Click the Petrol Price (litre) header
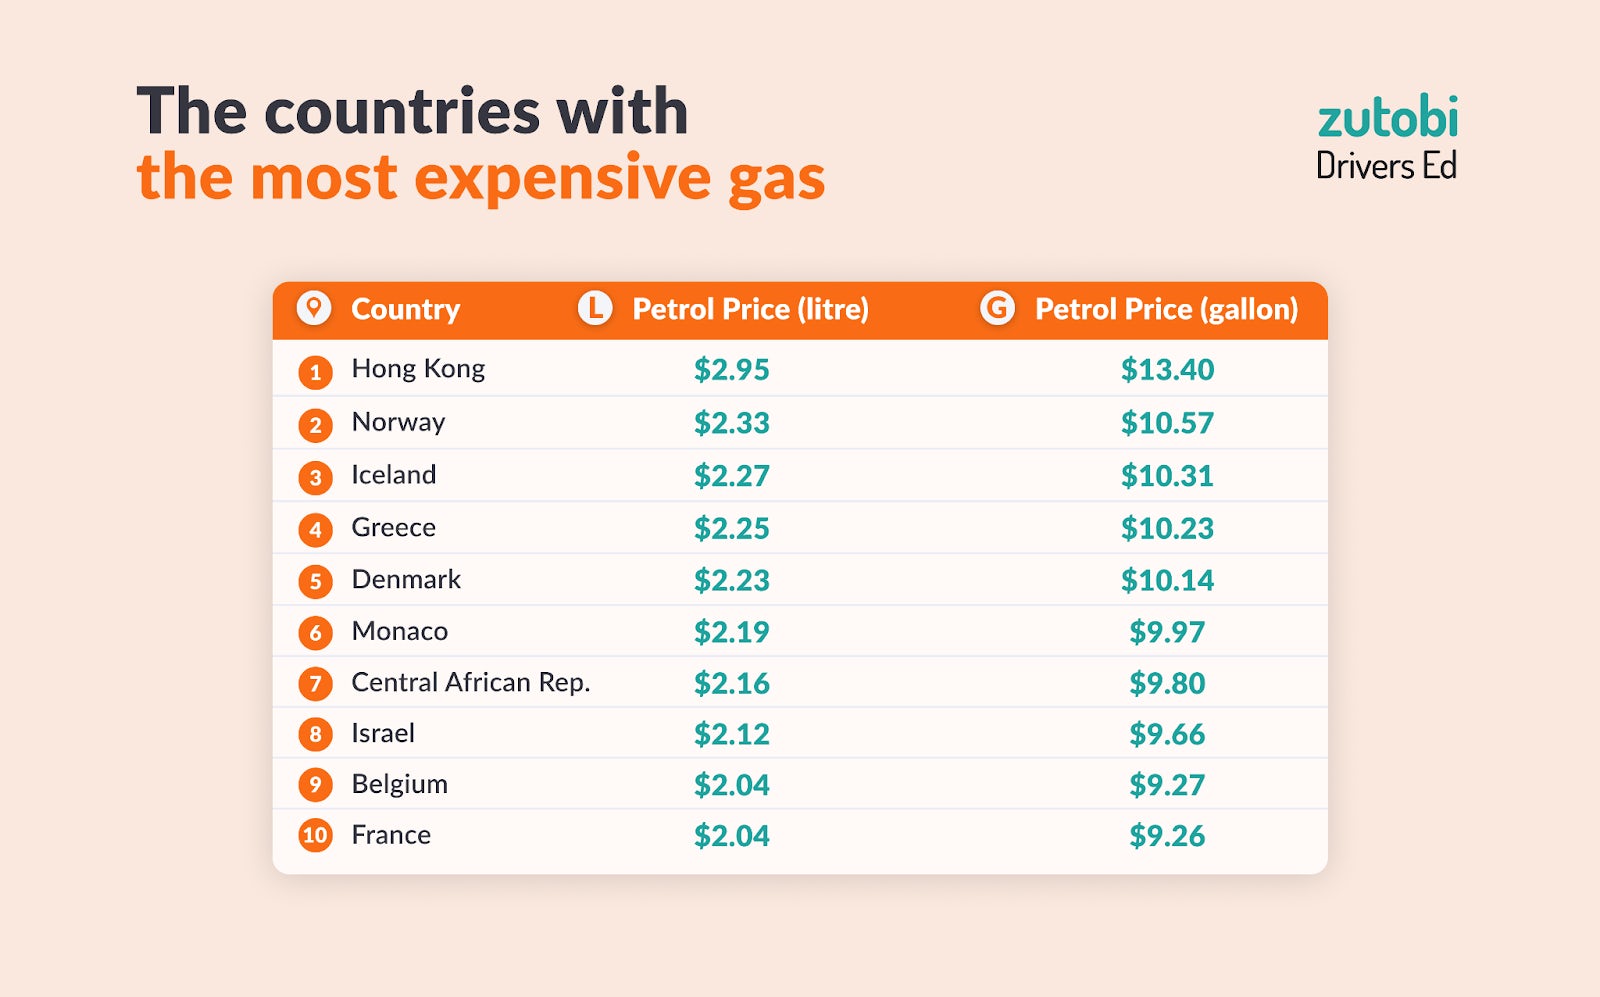 click(750, 309)
